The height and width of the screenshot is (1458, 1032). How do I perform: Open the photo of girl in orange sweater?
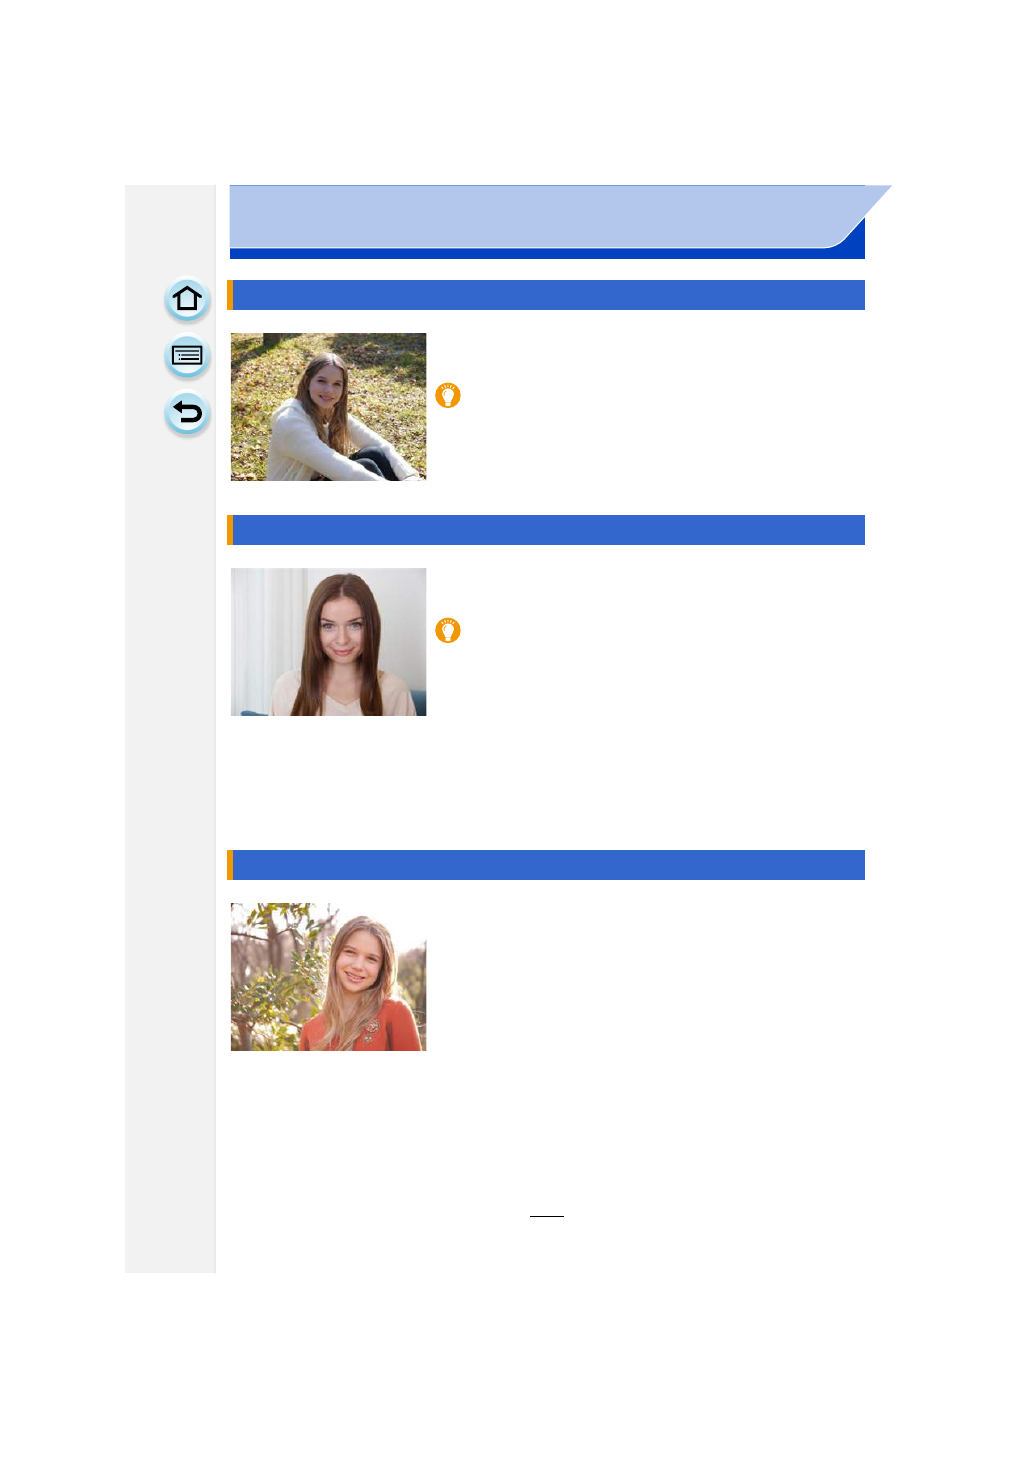click(328, 977)
